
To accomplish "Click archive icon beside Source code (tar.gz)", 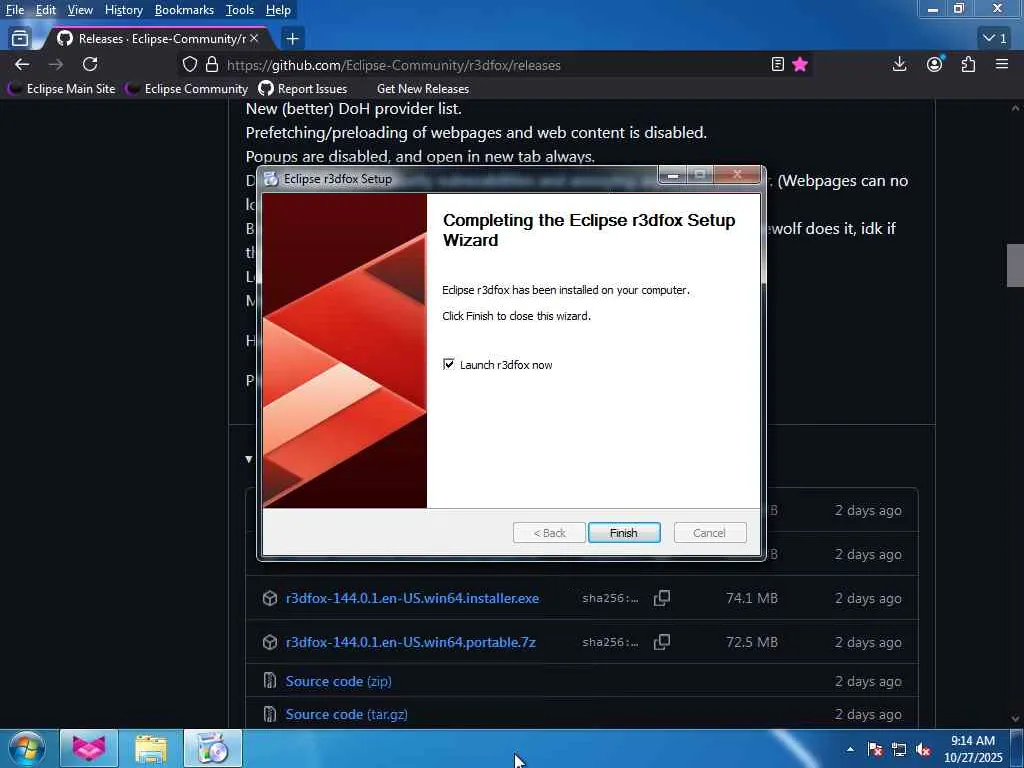I will click(x=270, y=714).
